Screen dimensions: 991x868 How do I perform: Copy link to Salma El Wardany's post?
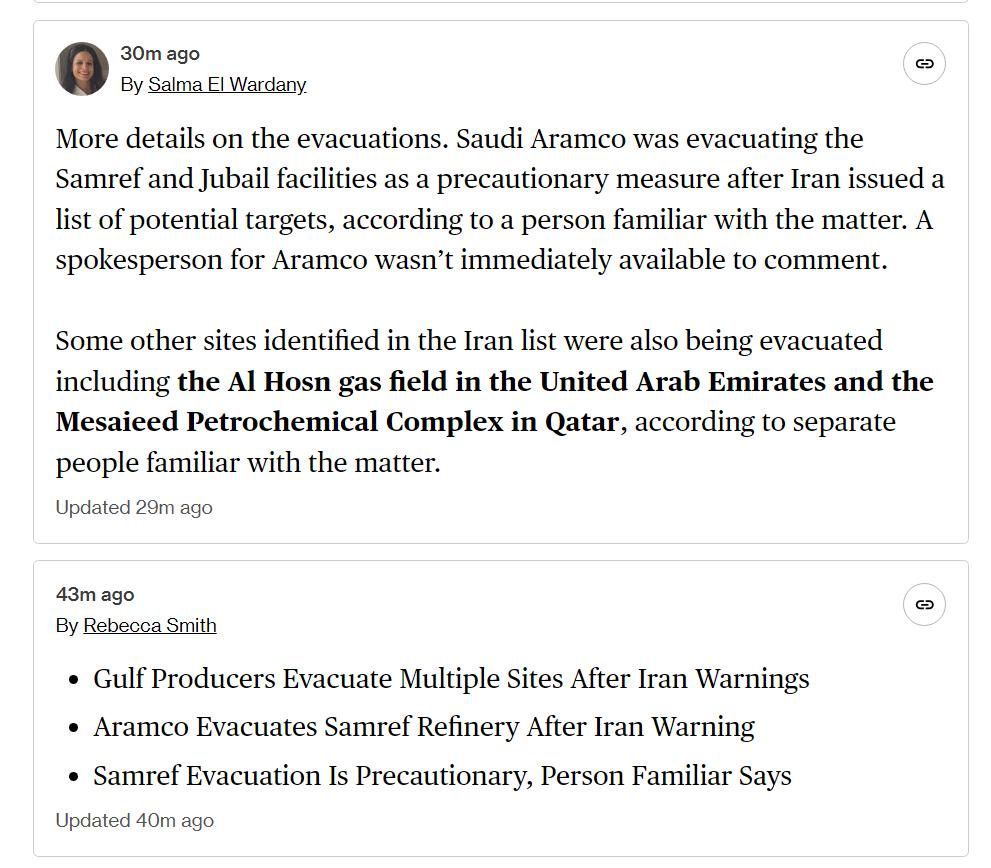click(924, 64)
